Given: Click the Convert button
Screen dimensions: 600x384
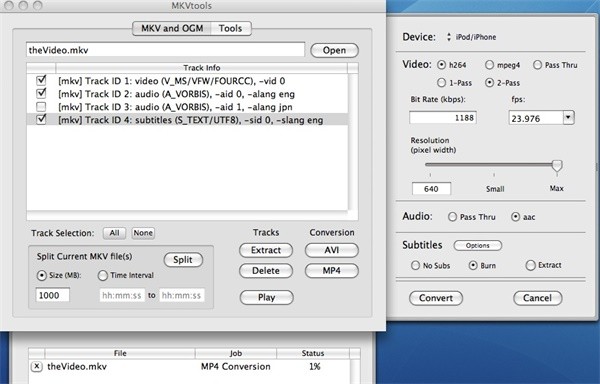Looking at the screenshot, I should pyautogui.click(x=436, y=298).
